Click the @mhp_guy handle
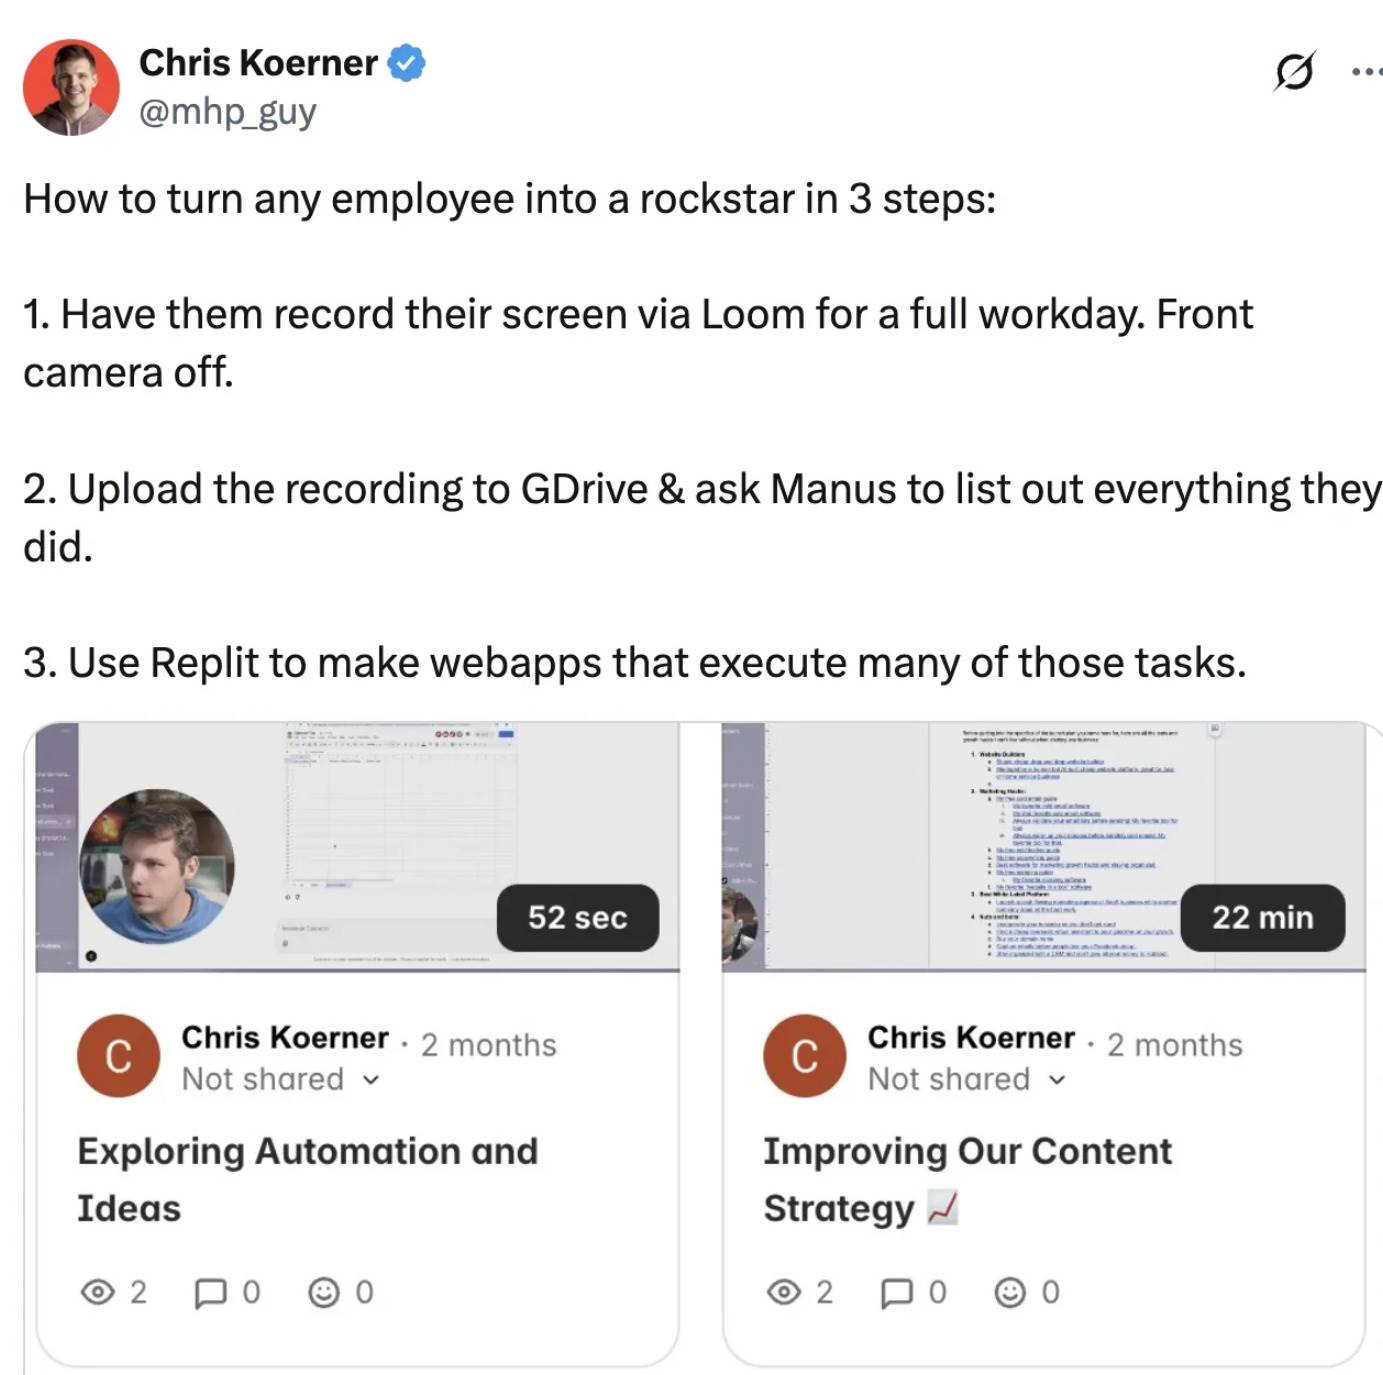The height and width of the screenshot is (1375, 1383). [227, 111]
